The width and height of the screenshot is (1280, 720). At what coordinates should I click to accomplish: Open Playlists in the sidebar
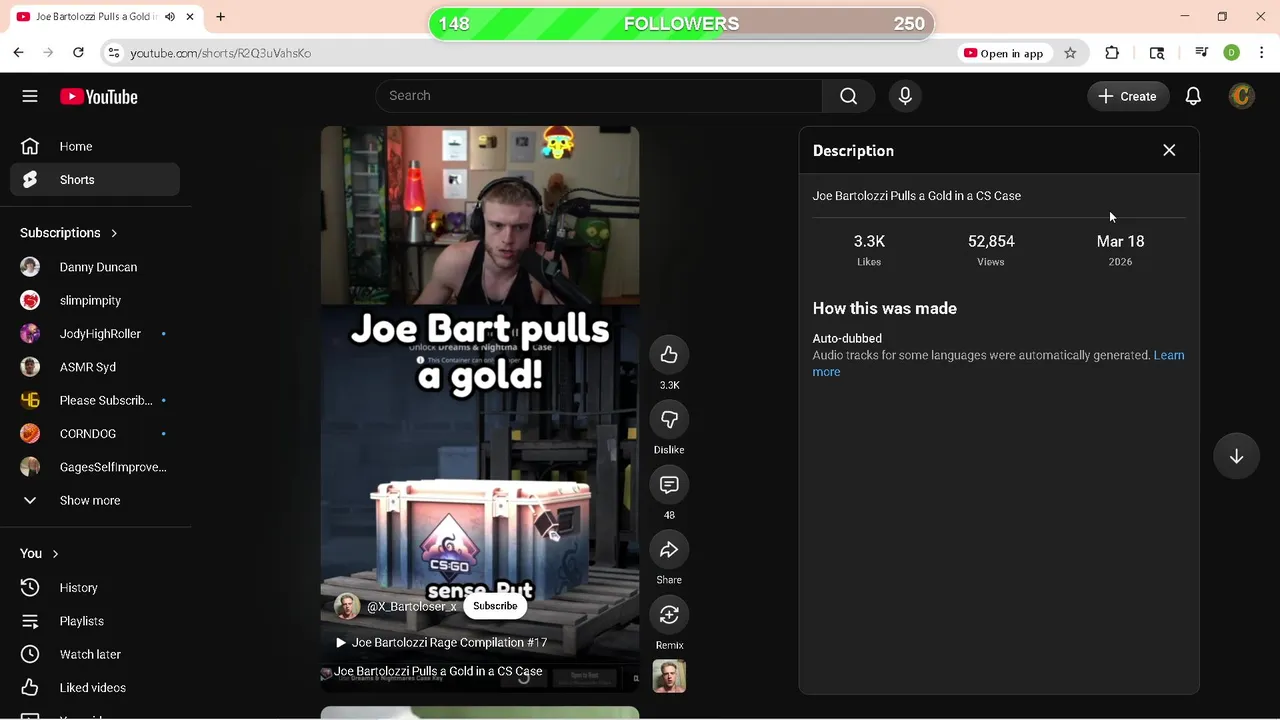coord(95,621)
